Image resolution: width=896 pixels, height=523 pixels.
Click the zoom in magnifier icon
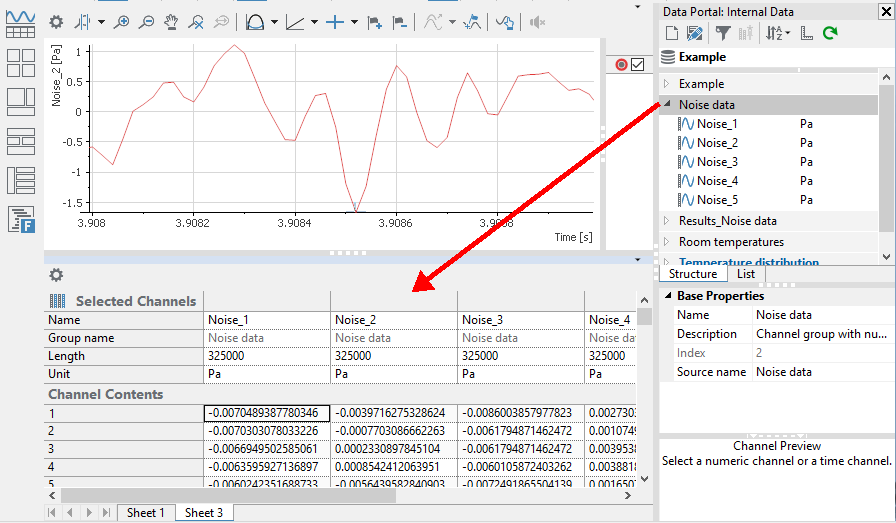pos(121,21)
